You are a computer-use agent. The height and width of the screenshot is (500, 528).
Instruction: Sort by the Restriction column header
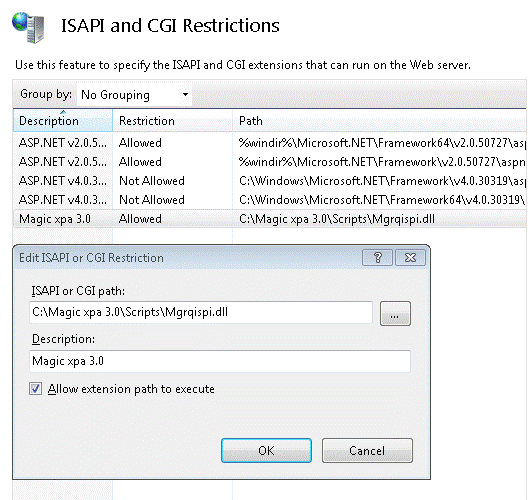pyautogui.click(x=172, y=121)
